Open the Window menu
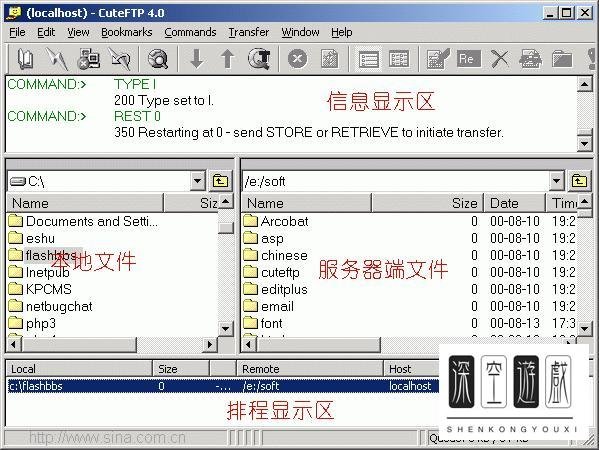599x450 pixels. click(300, 32)
